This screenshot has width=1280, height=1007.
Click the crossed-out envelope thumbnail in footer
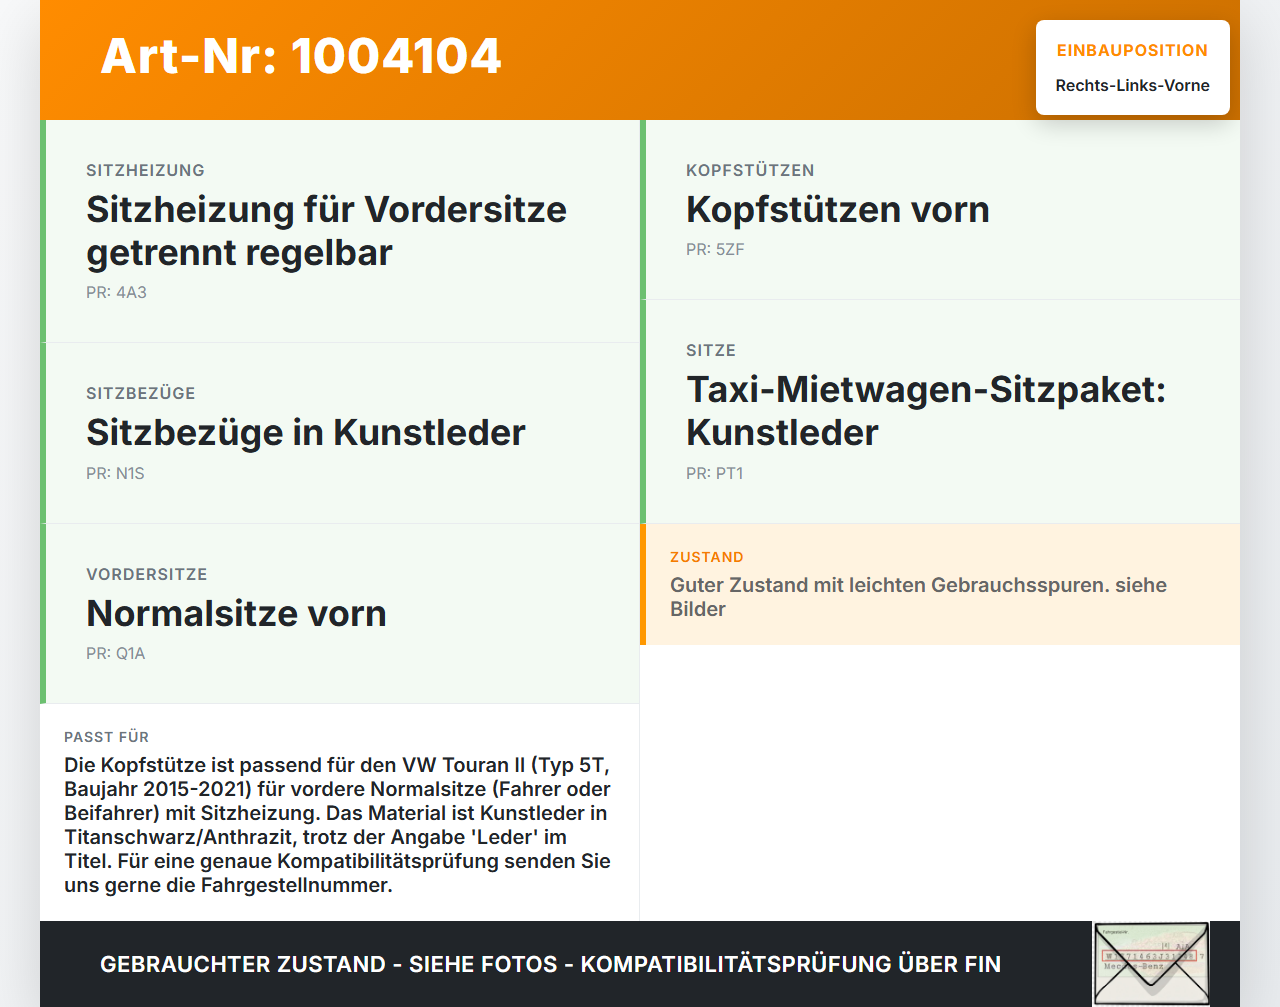coord(1151,963)
